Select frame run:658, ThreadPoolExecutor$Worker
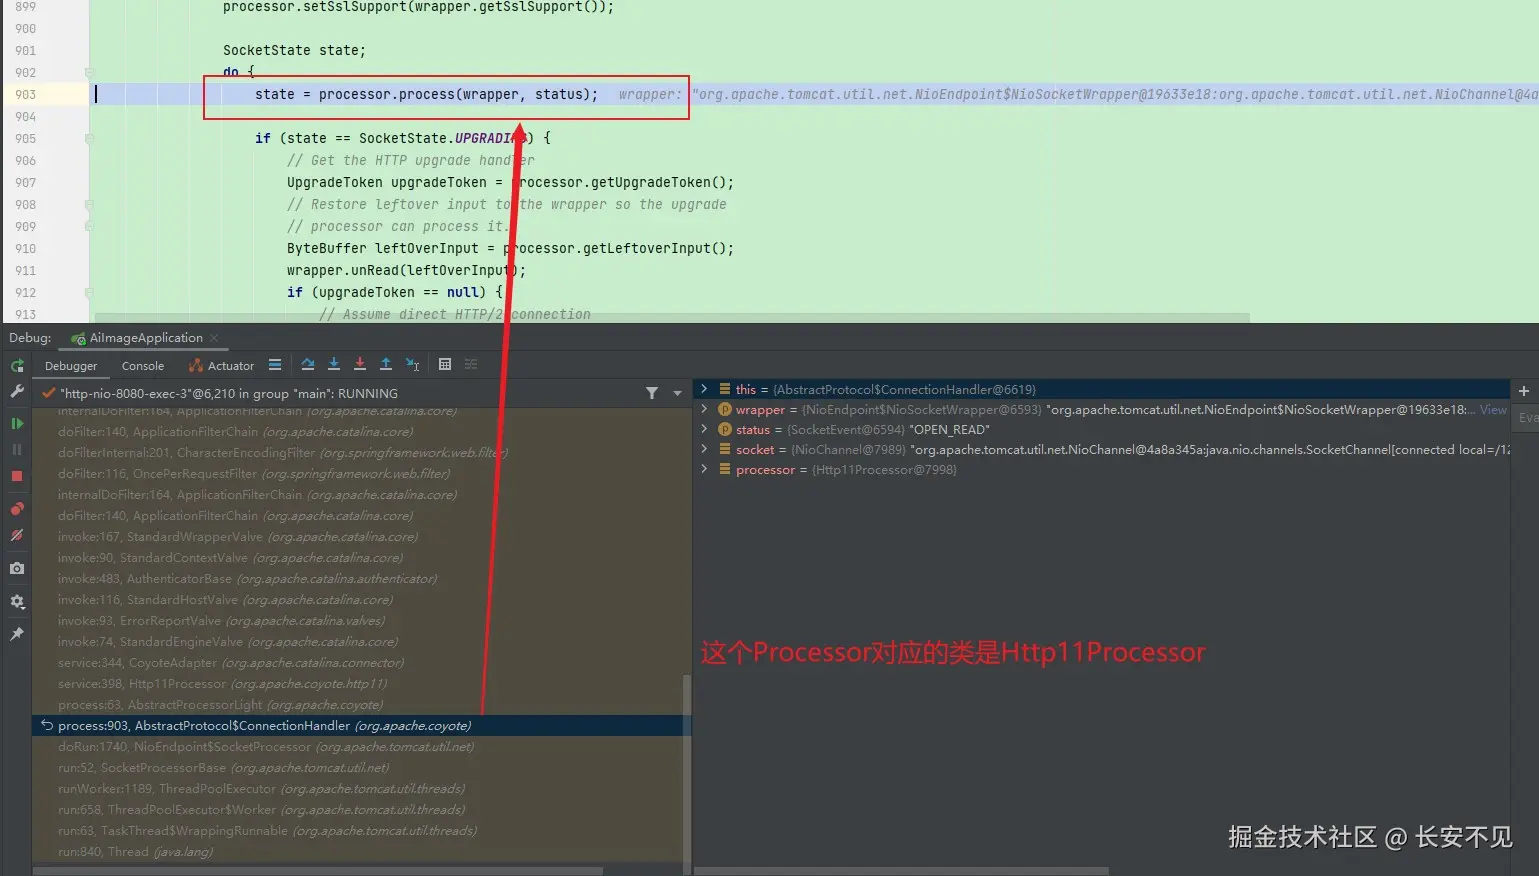Image resolution: width=1539 pixels, height=876 pixels. pyautogui.click(x=360, y=810)
